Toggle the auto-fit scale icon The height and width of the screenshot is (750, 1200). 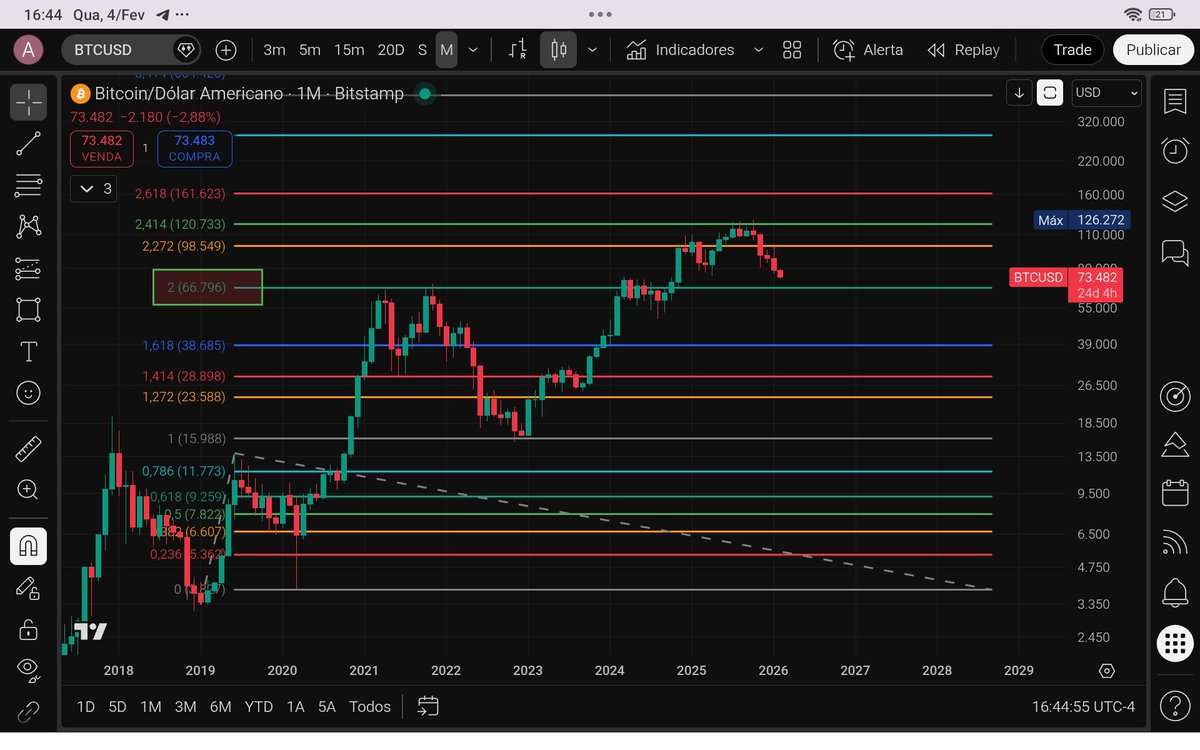pyautogui.click(x=1050, y=93)
